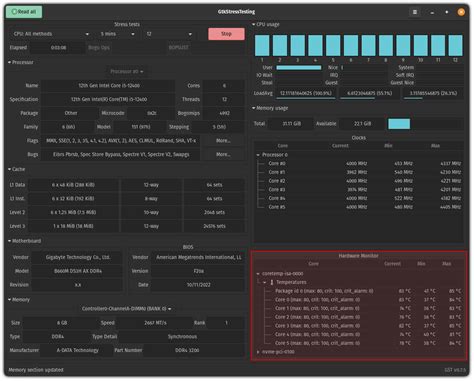Open the hamburger menu in title bar
The width and height of the screenshot is (474, 381).
point(415,12)
